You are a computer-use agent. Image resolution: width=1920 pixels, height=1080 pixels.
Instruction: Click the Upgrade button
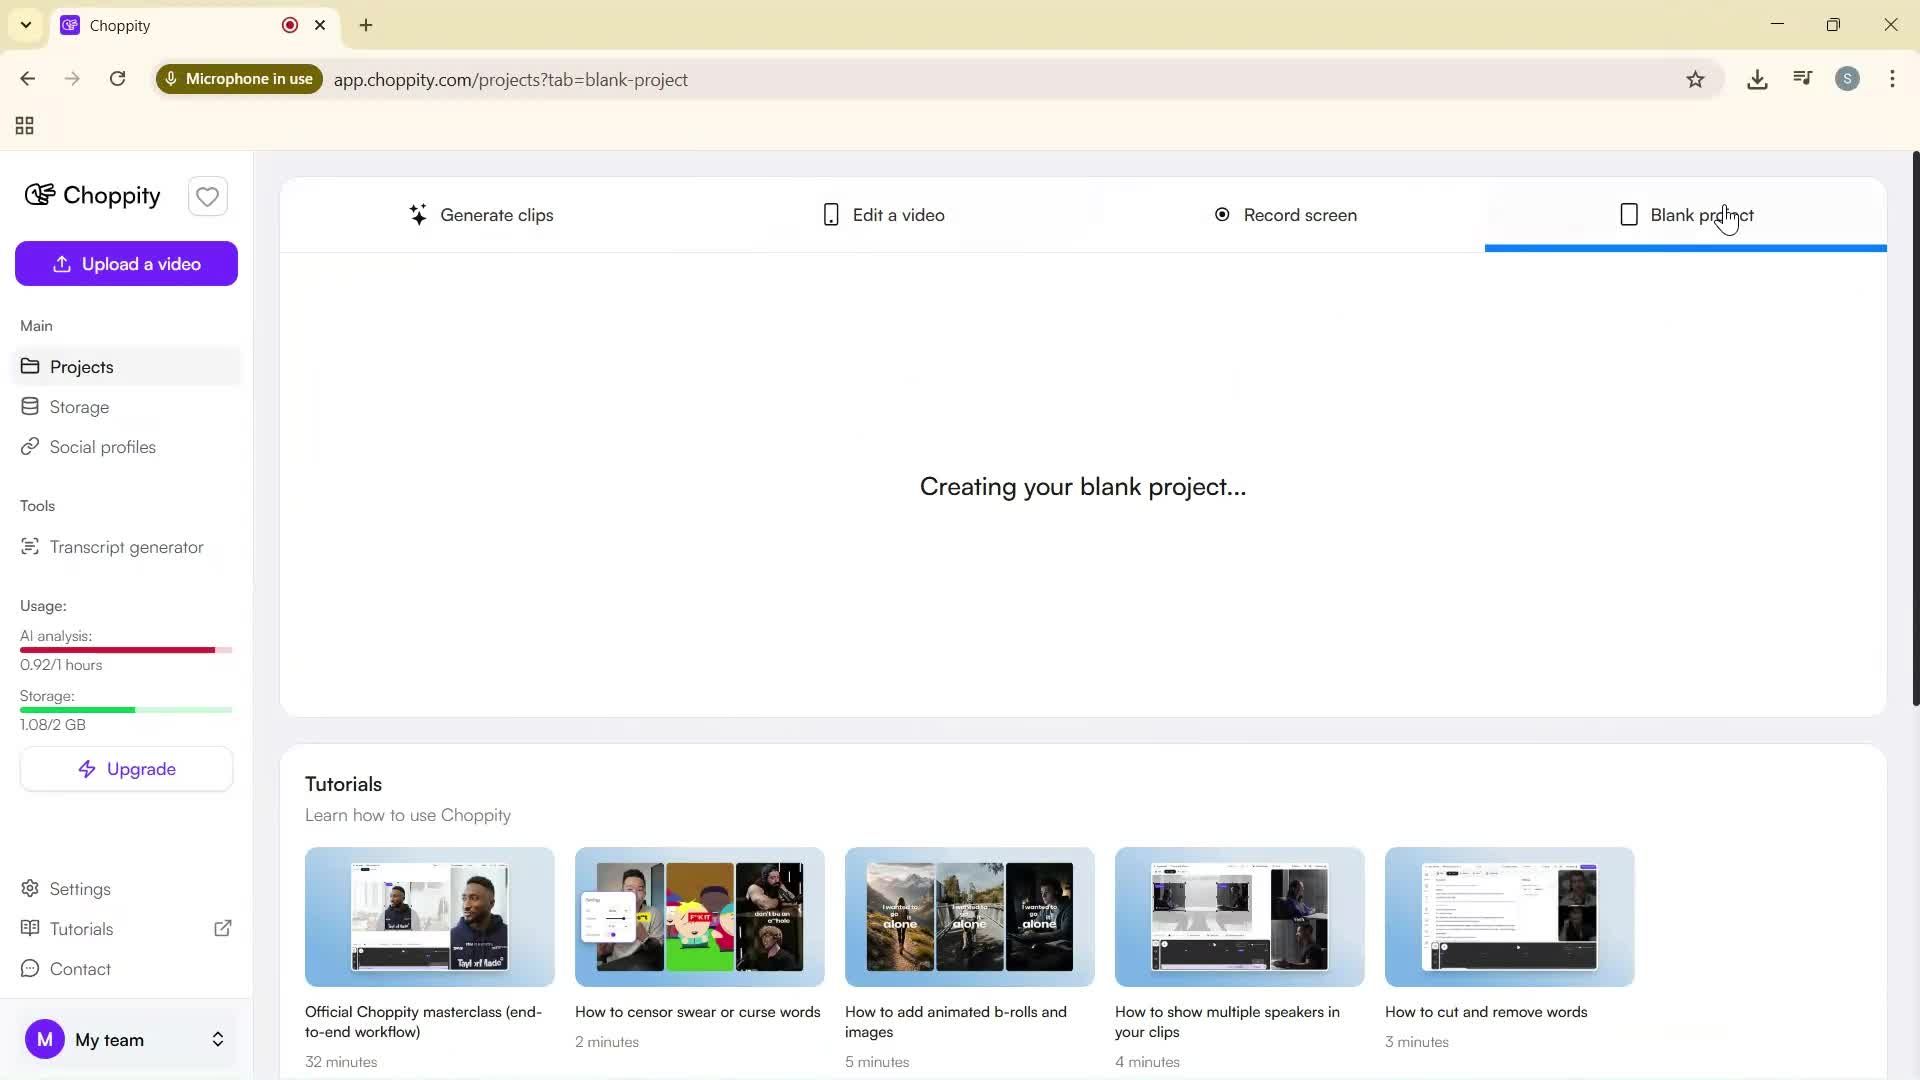coord(126,768)
